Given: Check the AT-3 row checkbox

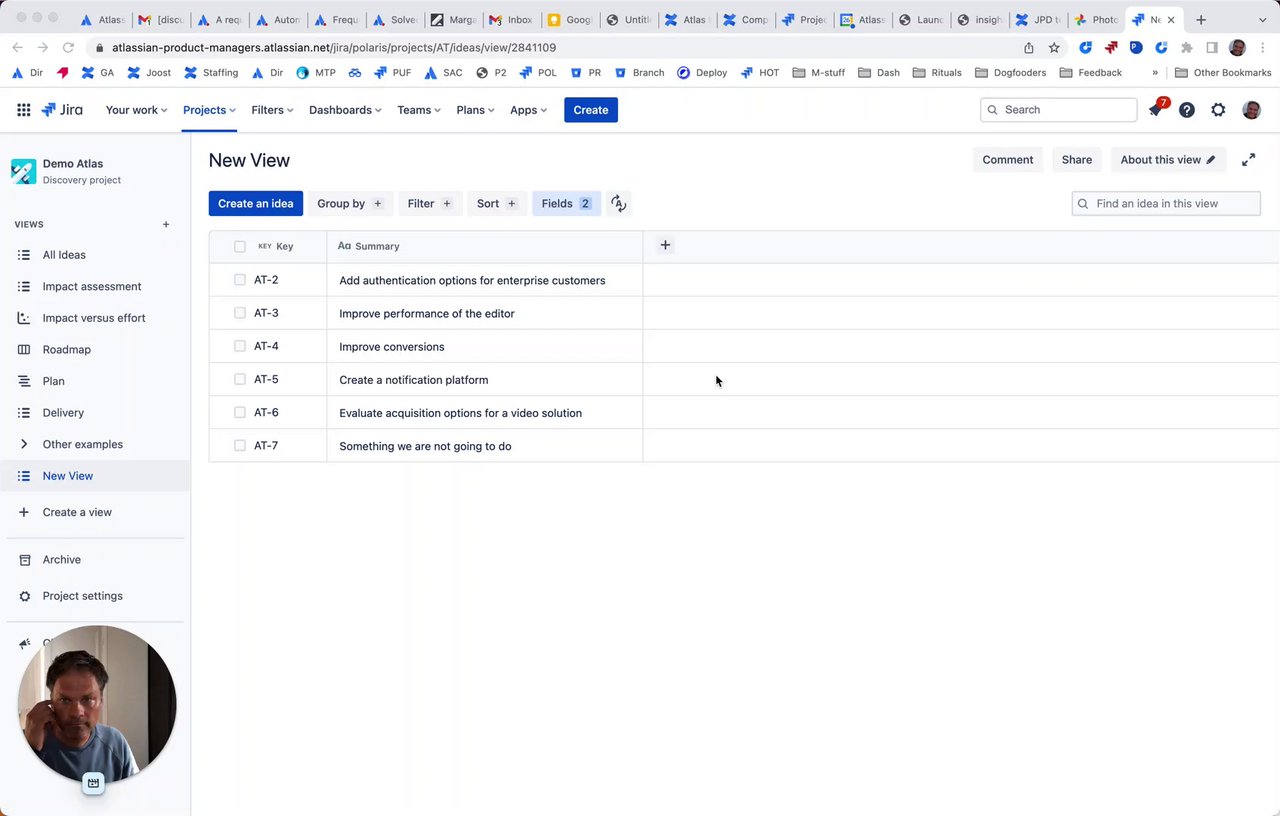Looking at the screenshot, I should click(240, 313).
